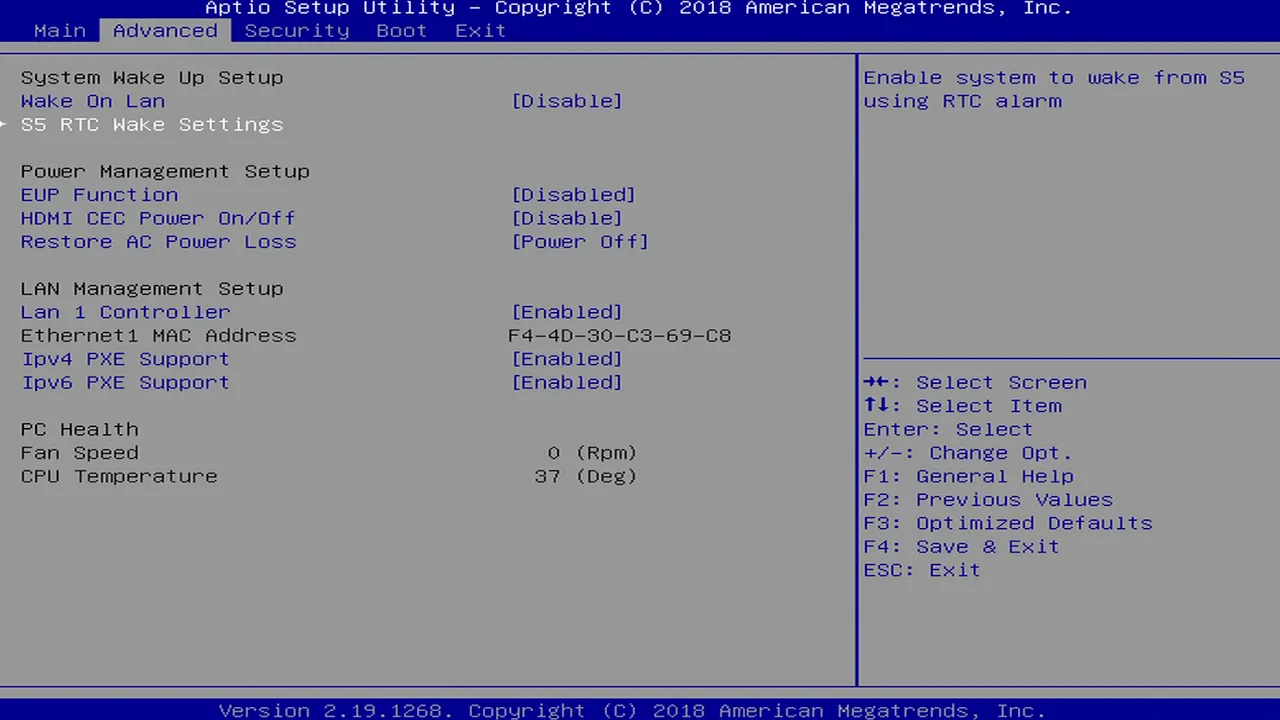Click the Ethernet1 MAC Address label

tap(158, 336)
